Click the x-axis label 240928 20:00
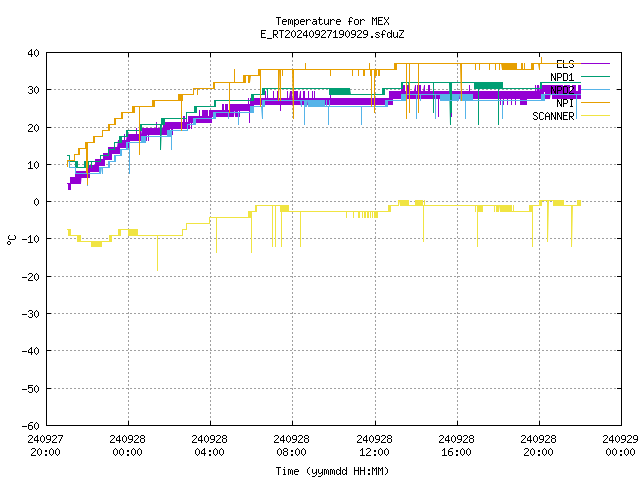 point(538,446)
